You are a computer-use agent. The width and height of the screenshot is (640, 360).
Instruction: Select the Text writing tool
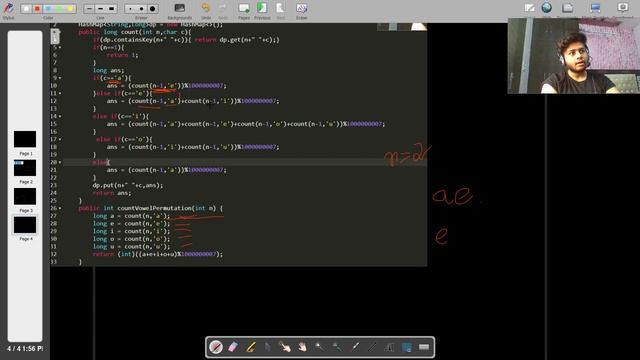[389, 347]
